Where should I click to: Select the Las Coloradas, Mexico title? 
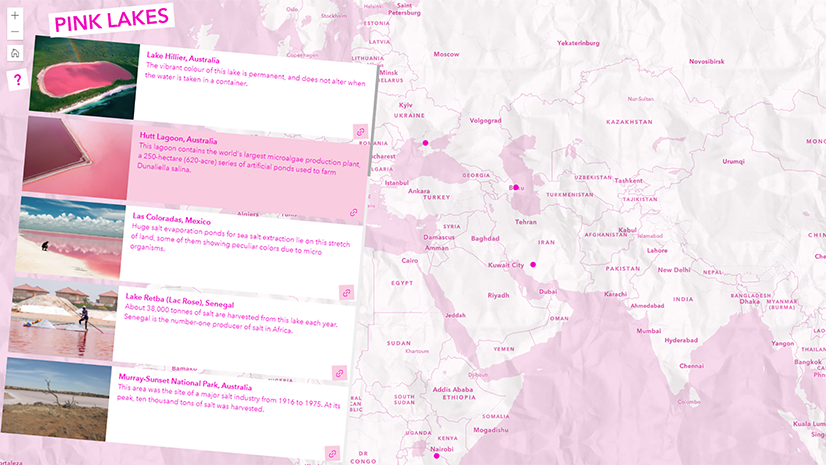tap(171, 219)
